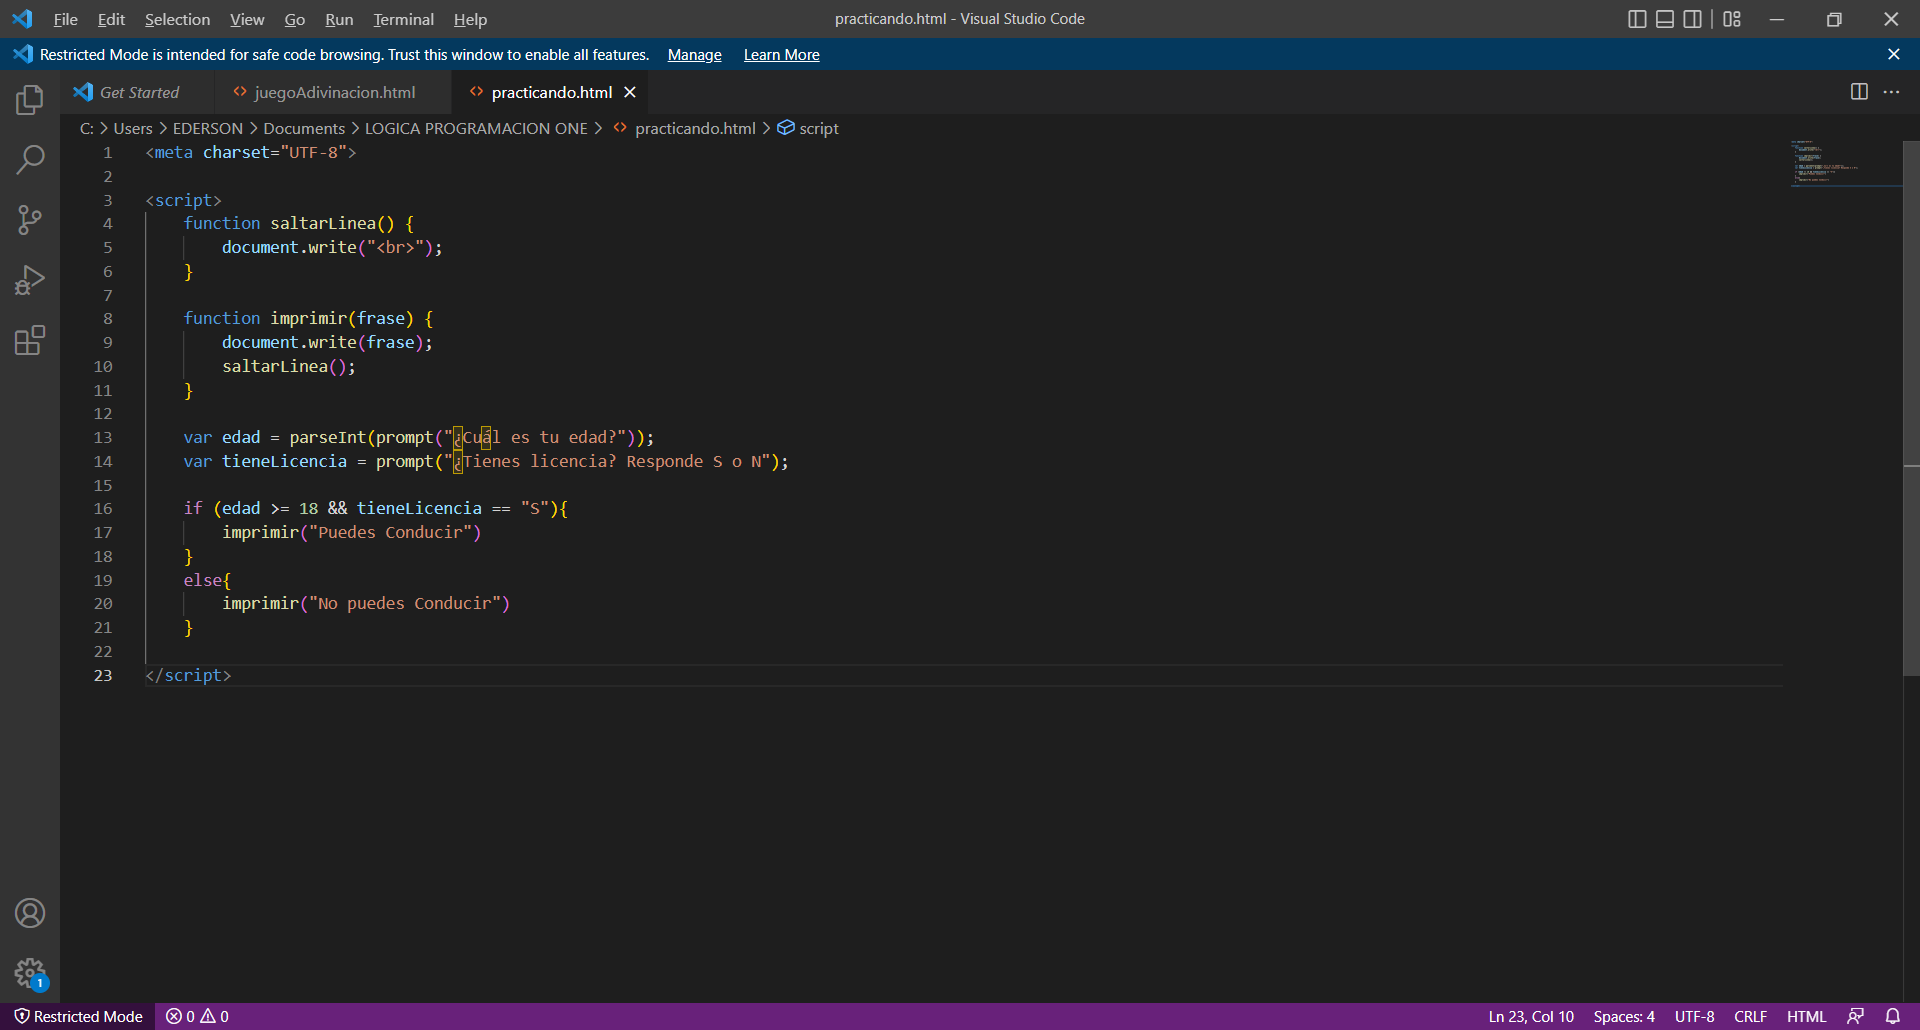The height and width of the screenshot is (1030, 1920).
Task: Click the meta charset line
Action: point(251,152)
